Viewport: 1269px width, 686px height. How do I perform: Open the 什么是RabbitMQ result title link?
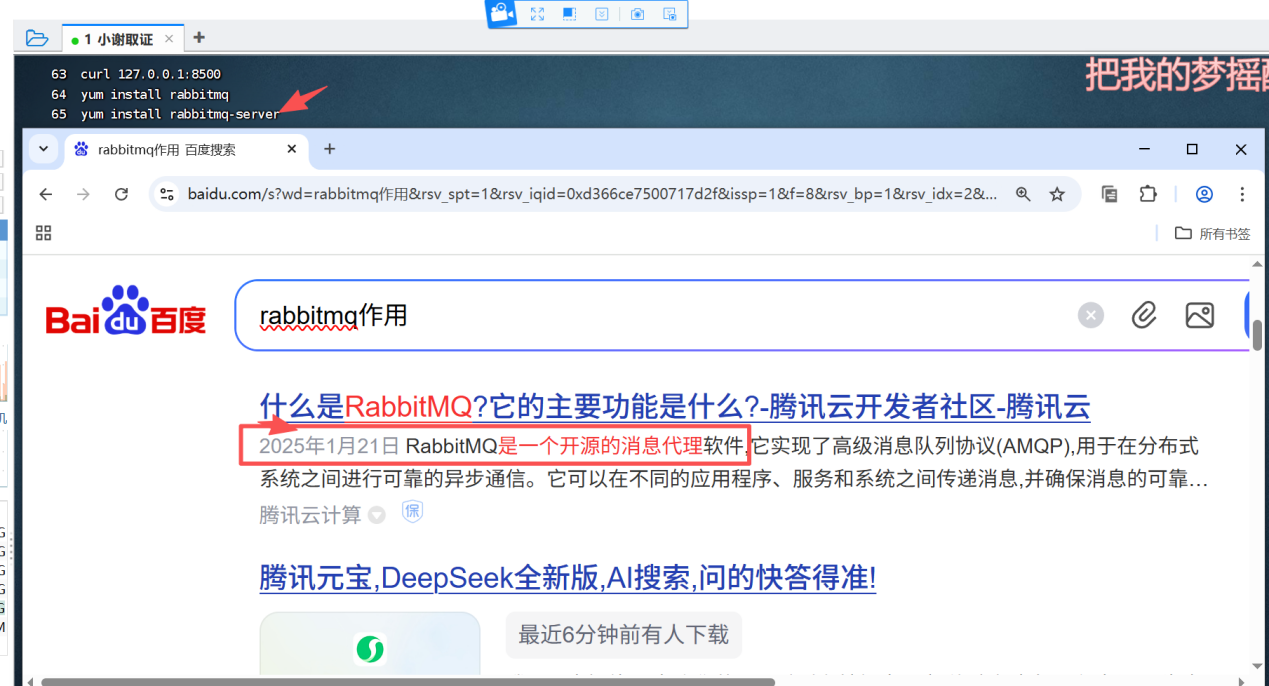675,406
